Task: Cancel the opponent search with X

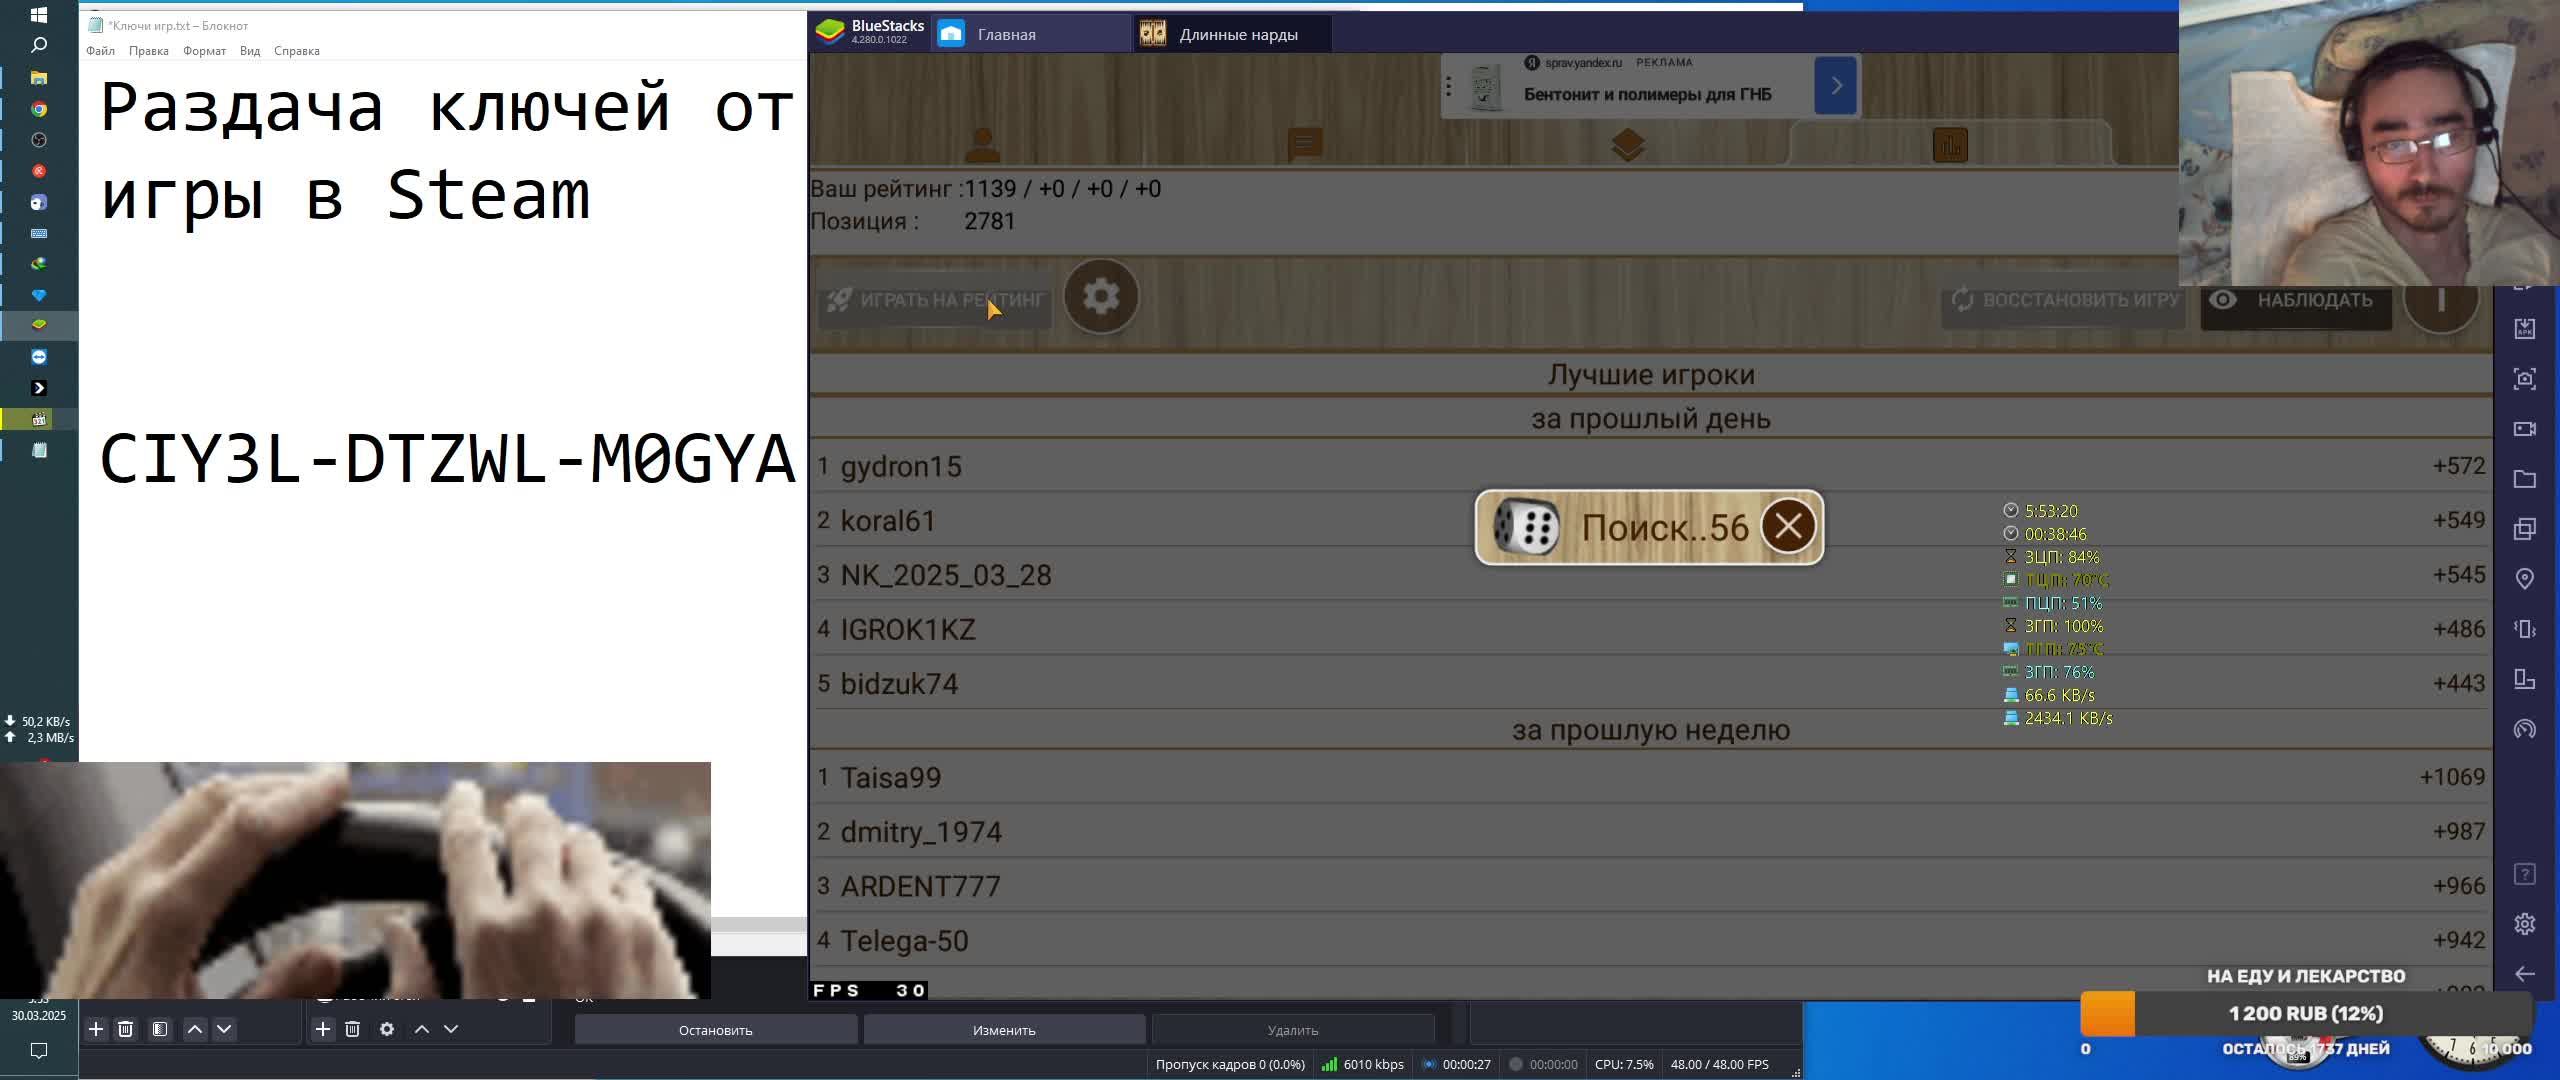Action: (1788, 526)
